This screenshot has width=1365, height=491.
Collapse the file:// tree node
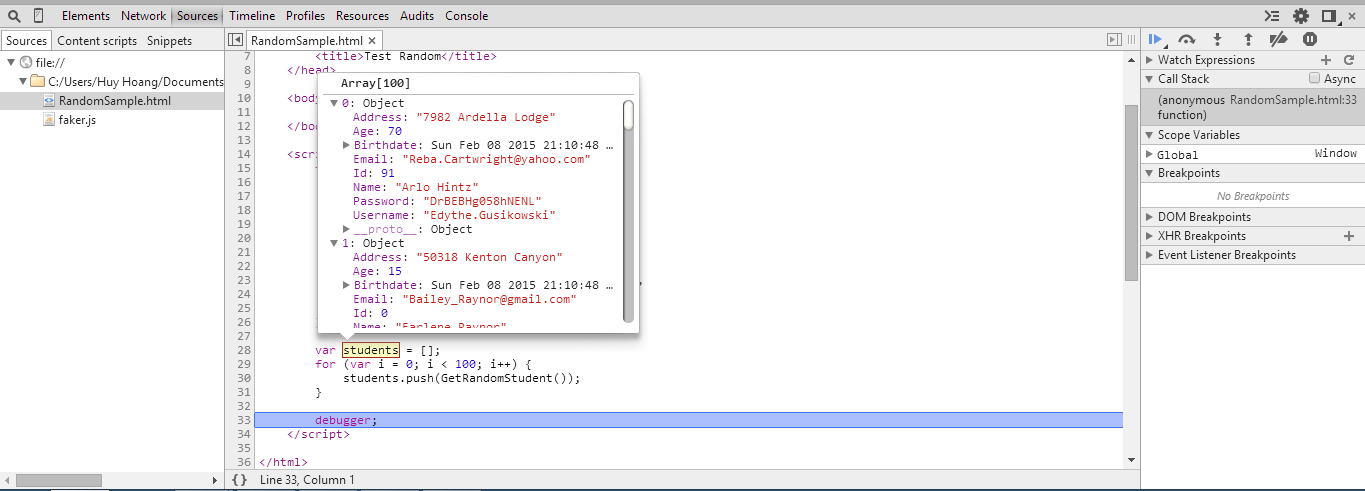pyautogui.click(x=11, y=62)
